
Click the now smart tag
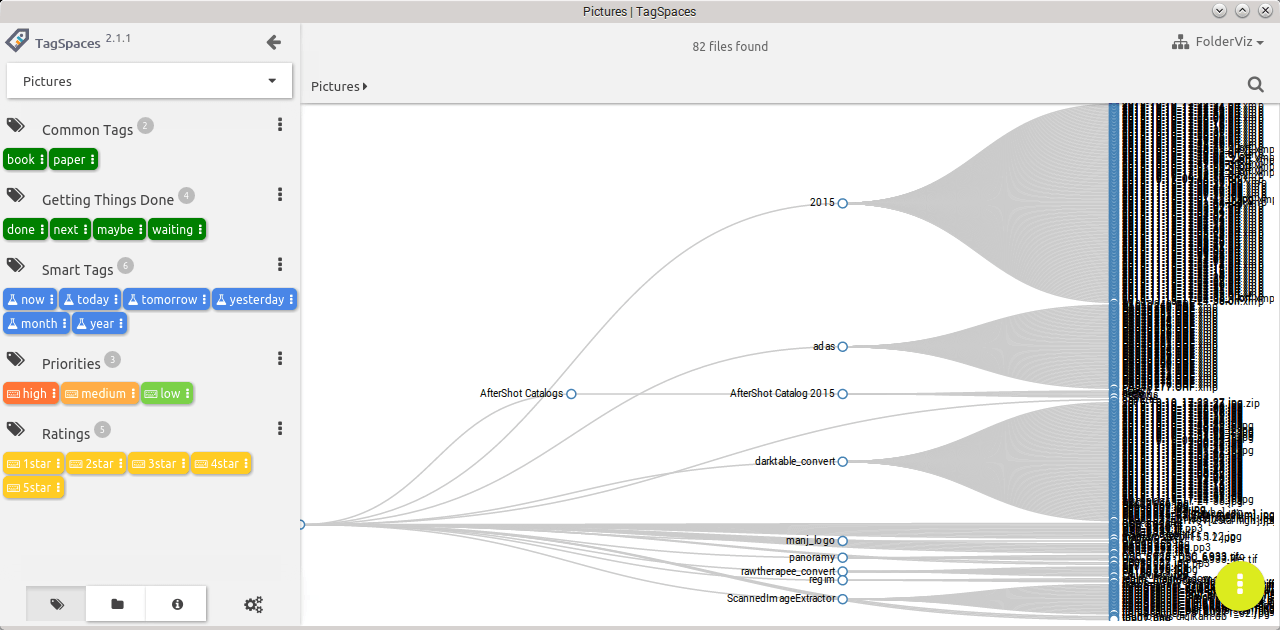30,299
